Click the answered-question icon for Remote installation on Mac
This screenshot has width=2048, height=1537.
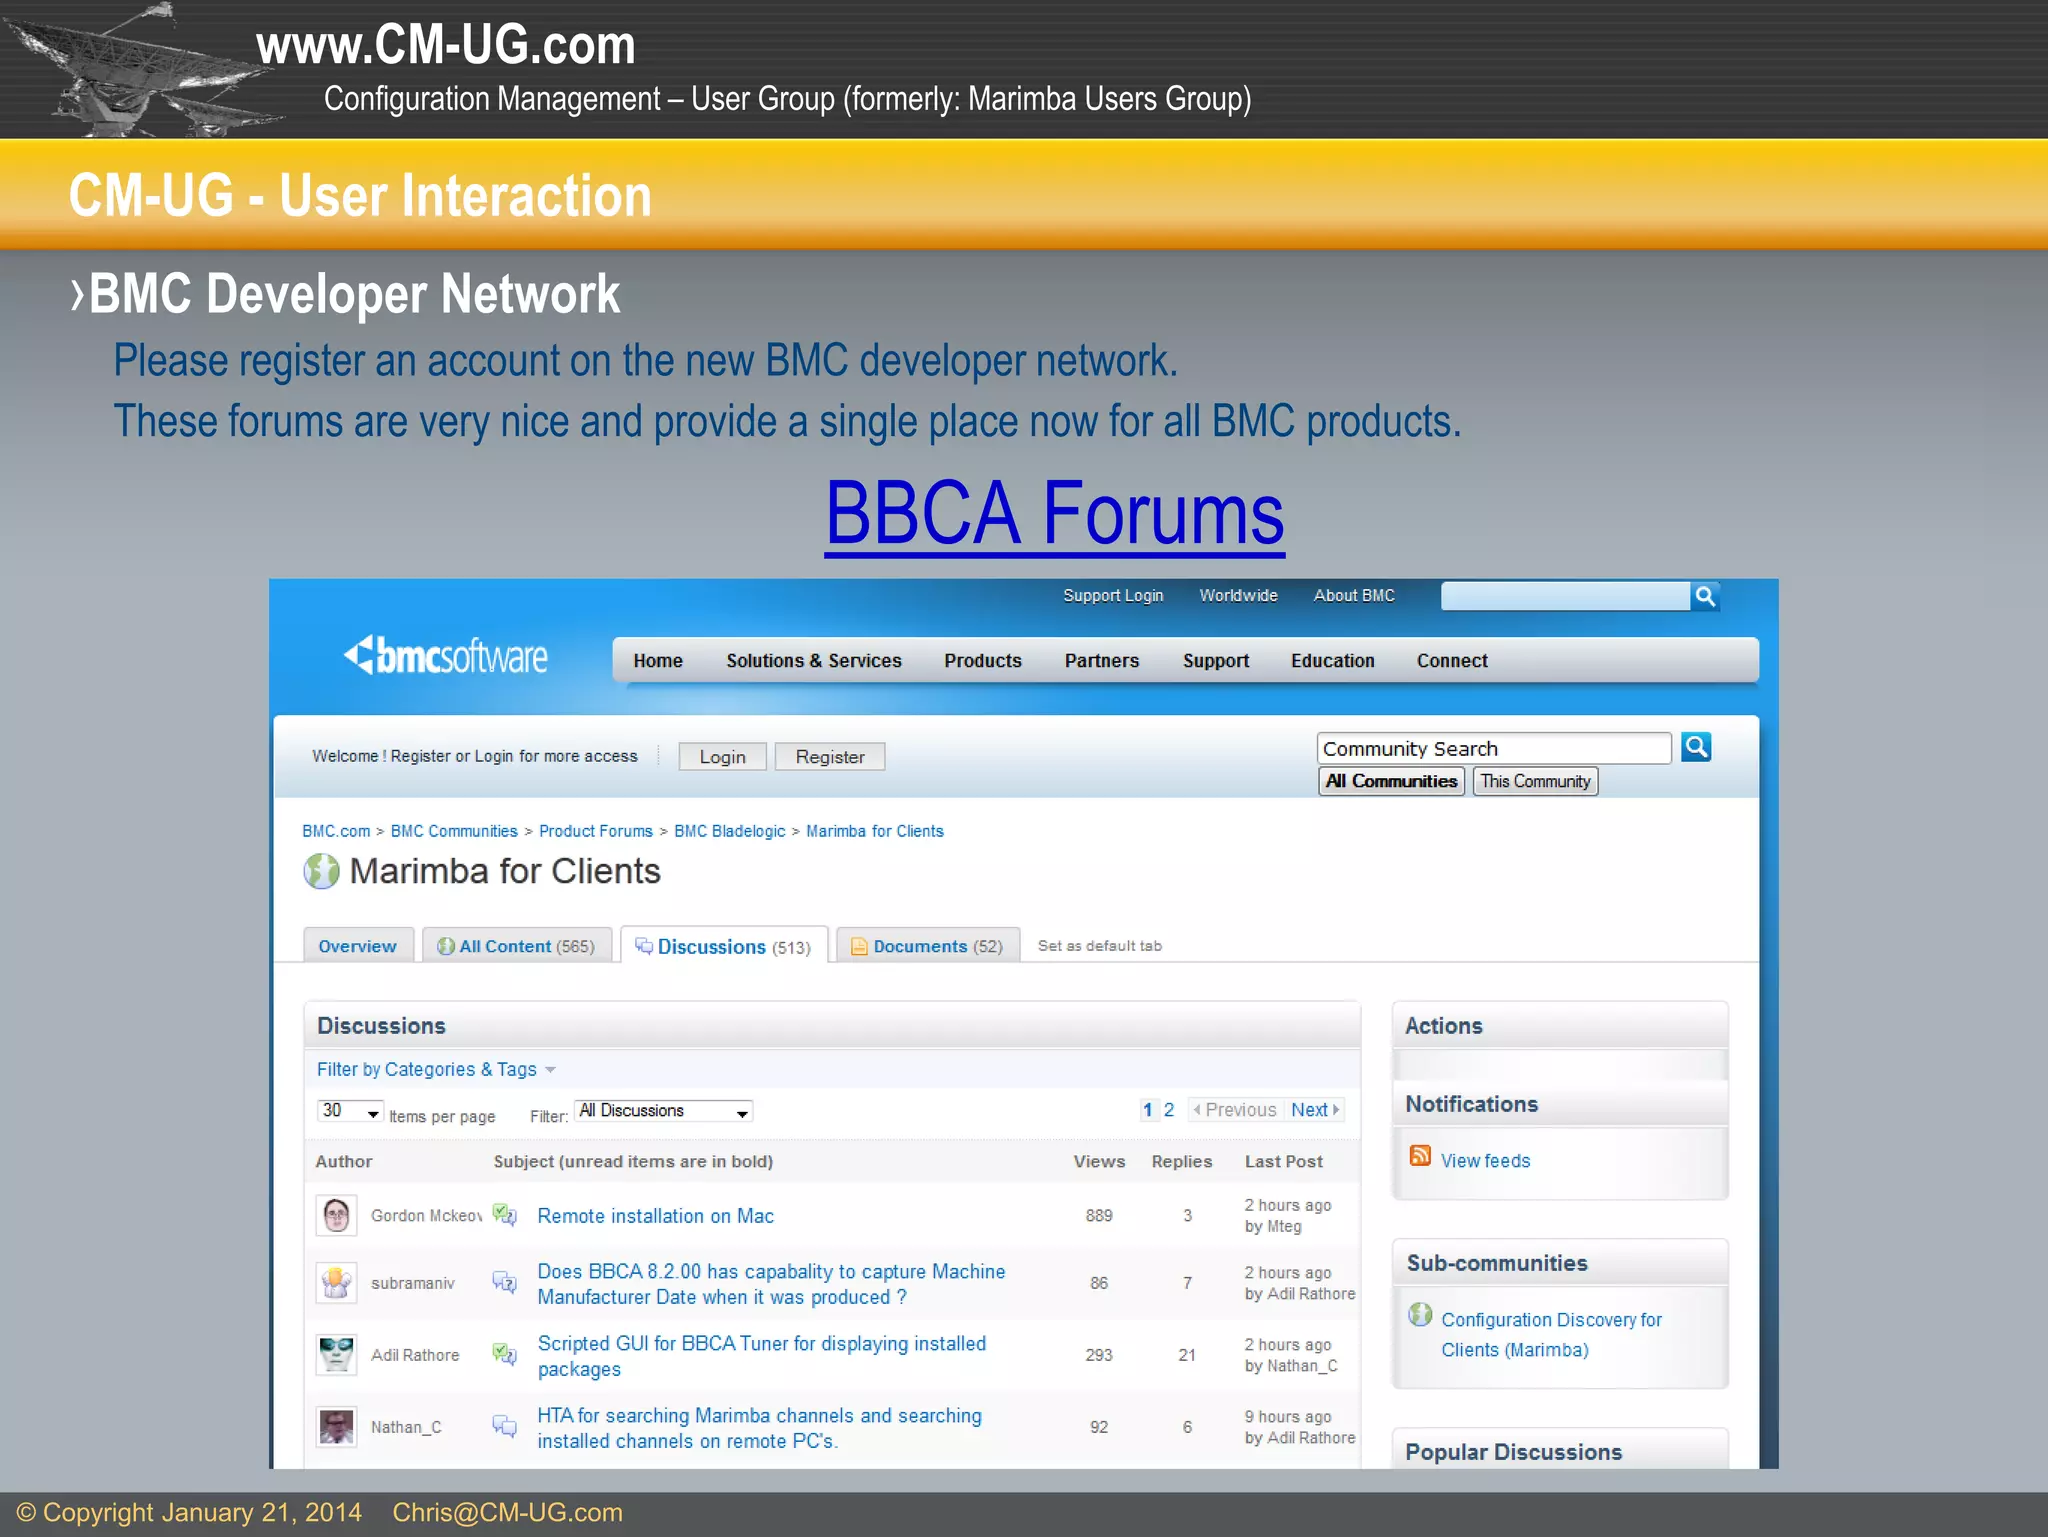[505, 1215]
